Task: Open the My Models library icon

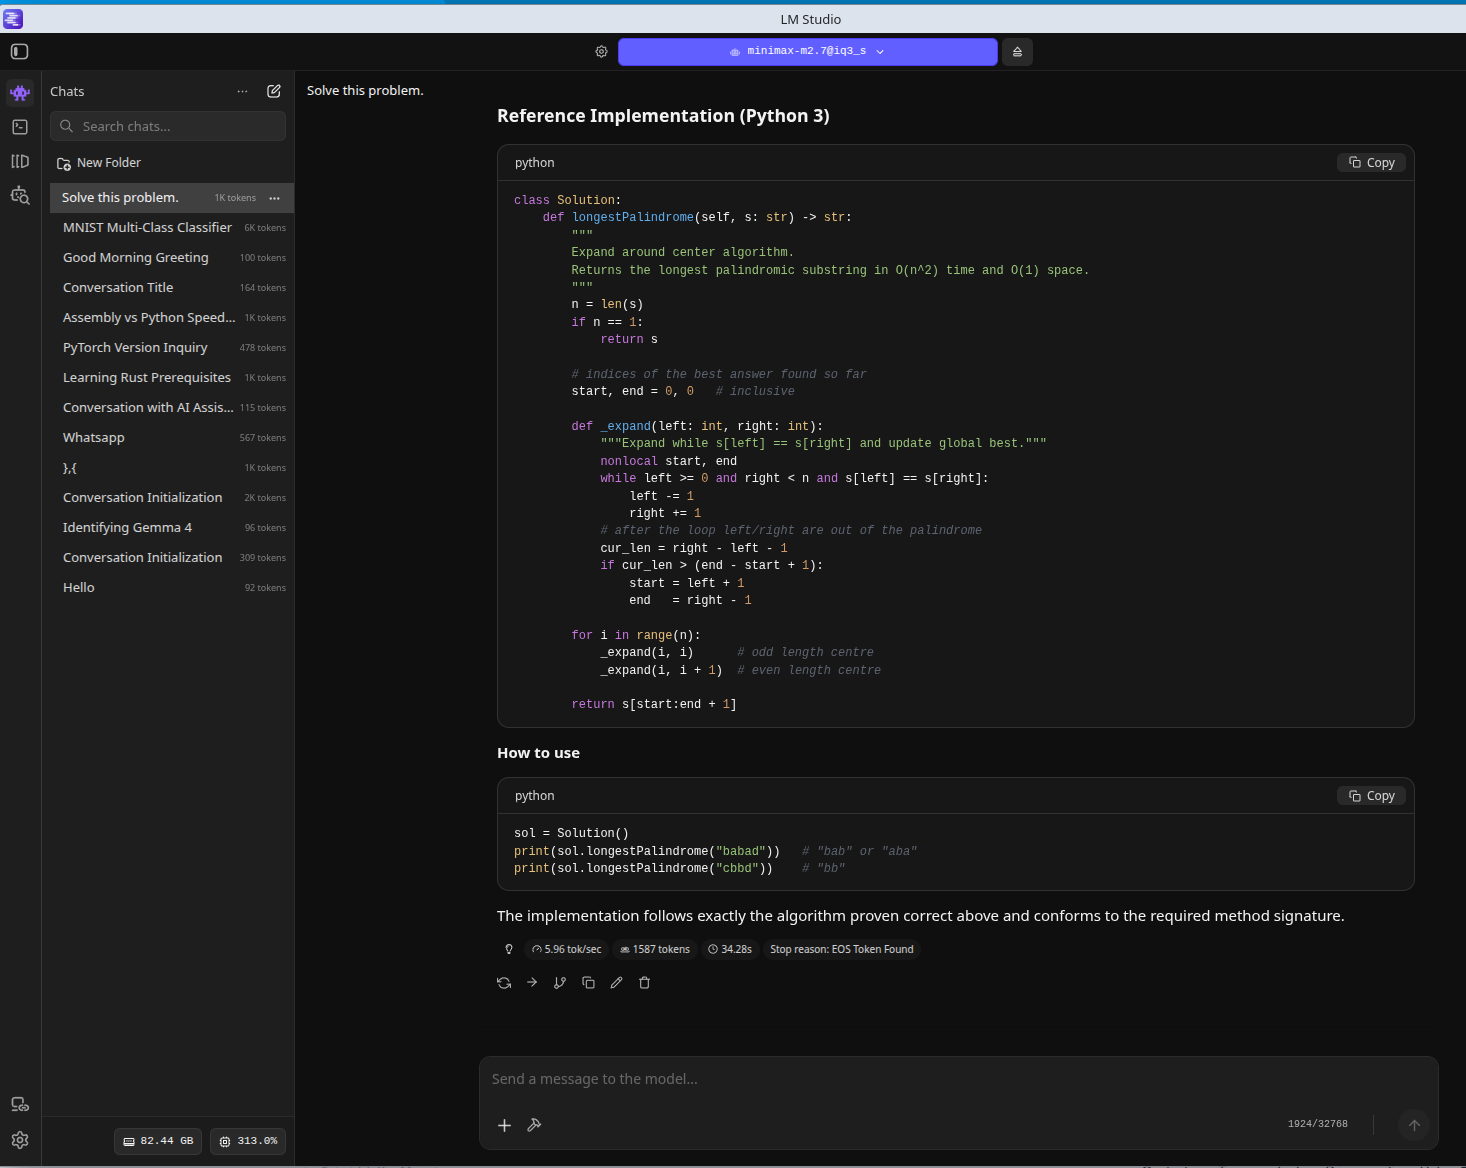Action: [20, 161]
